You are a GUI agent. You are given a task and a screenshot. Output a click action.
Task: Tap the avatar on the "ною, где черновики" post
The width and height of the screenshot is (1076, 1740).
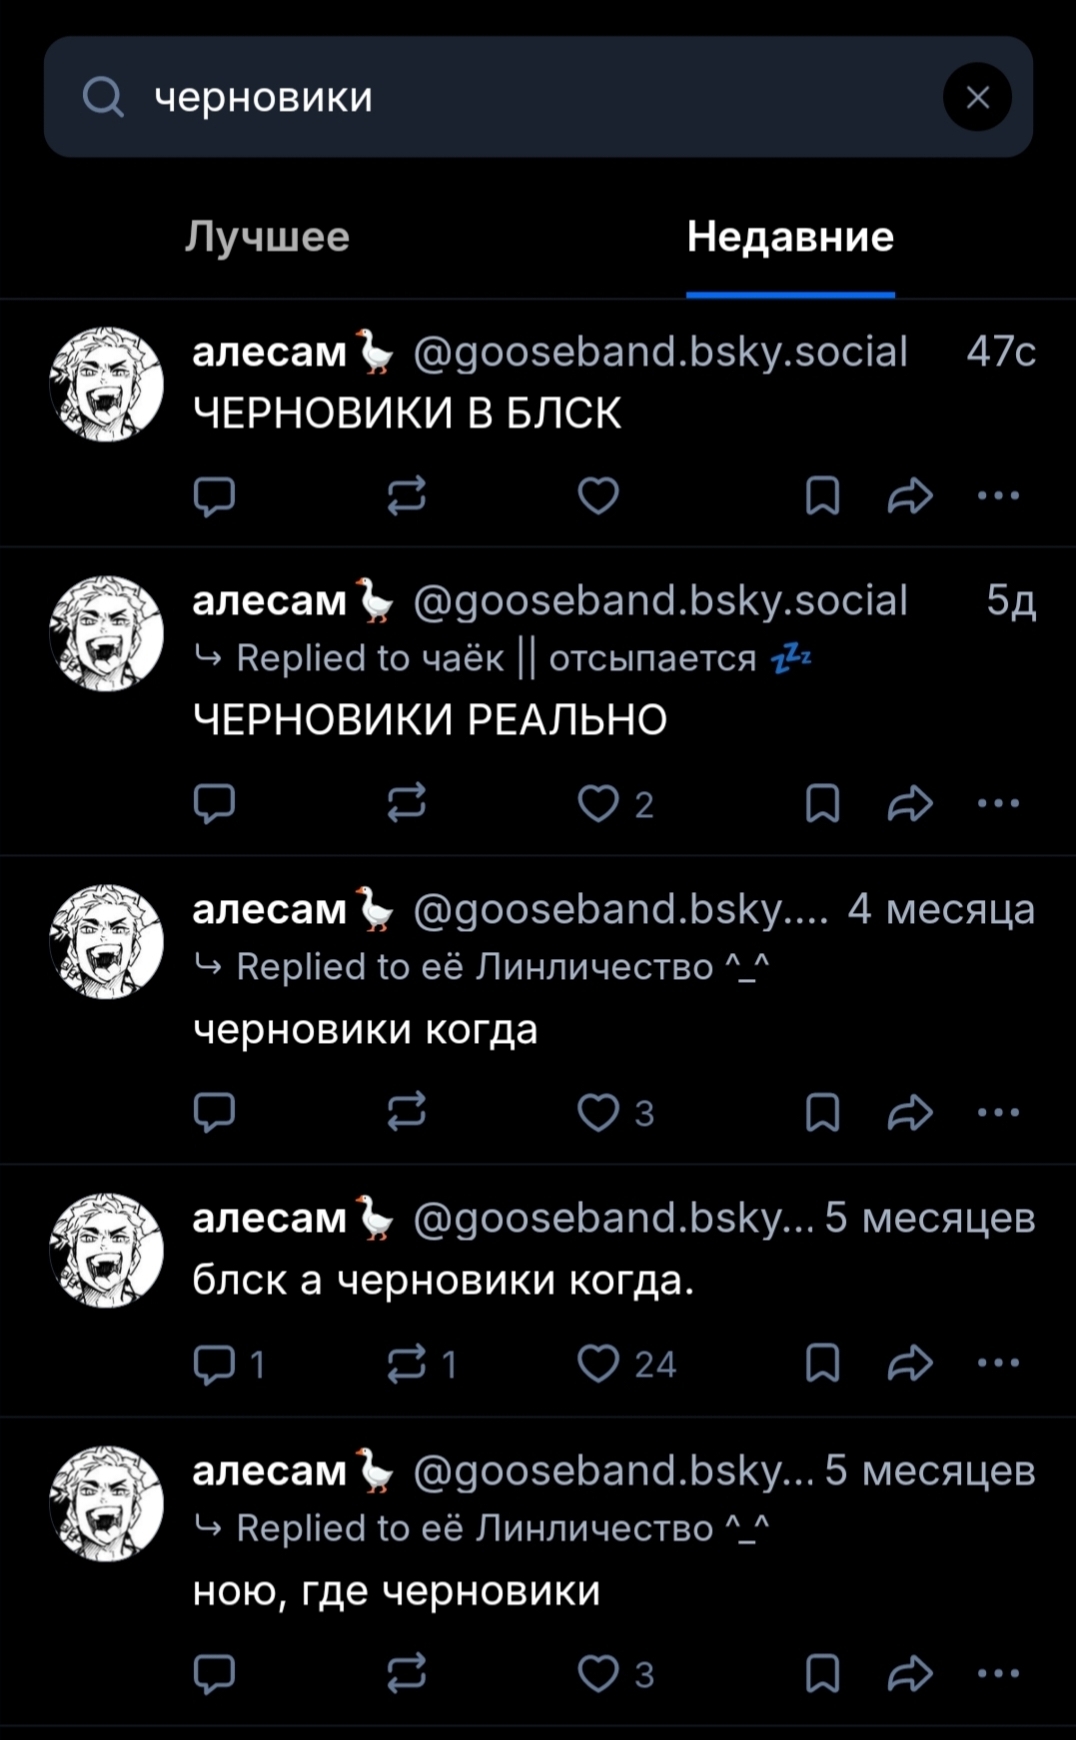(x=107, y=1503)
